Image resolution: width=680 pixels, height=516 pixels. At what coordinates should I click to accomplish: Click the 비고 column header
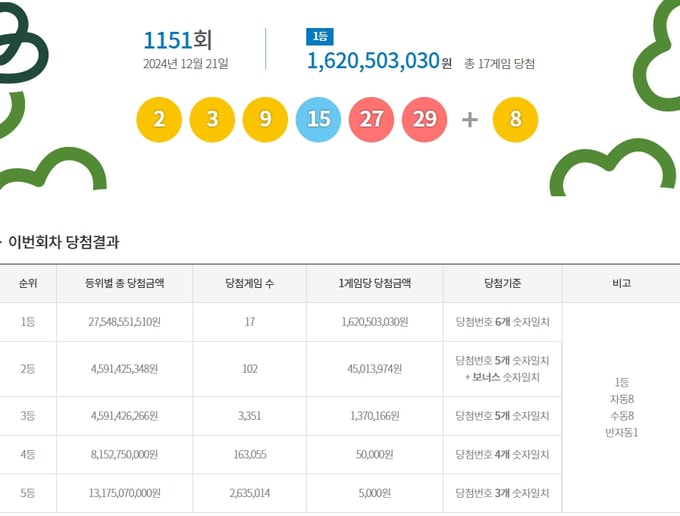(621, 284)
